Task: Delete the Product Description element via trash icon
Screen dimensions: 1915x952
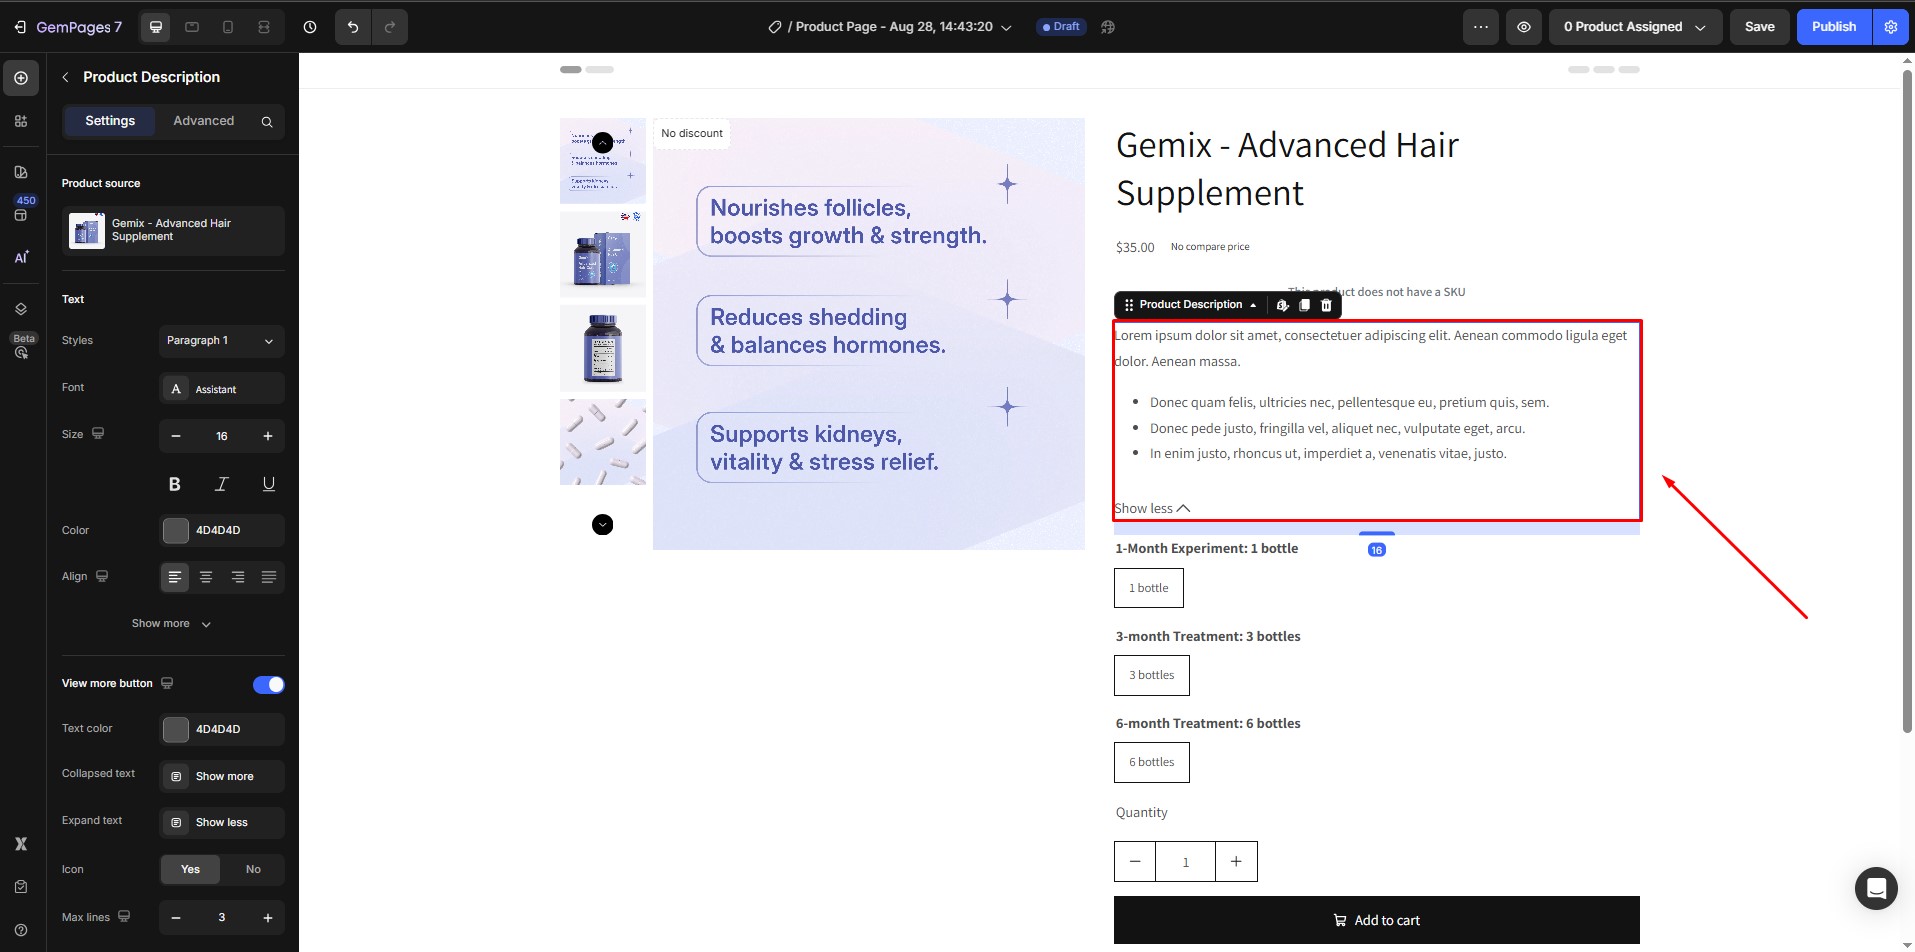Action: click(1326, 305)
